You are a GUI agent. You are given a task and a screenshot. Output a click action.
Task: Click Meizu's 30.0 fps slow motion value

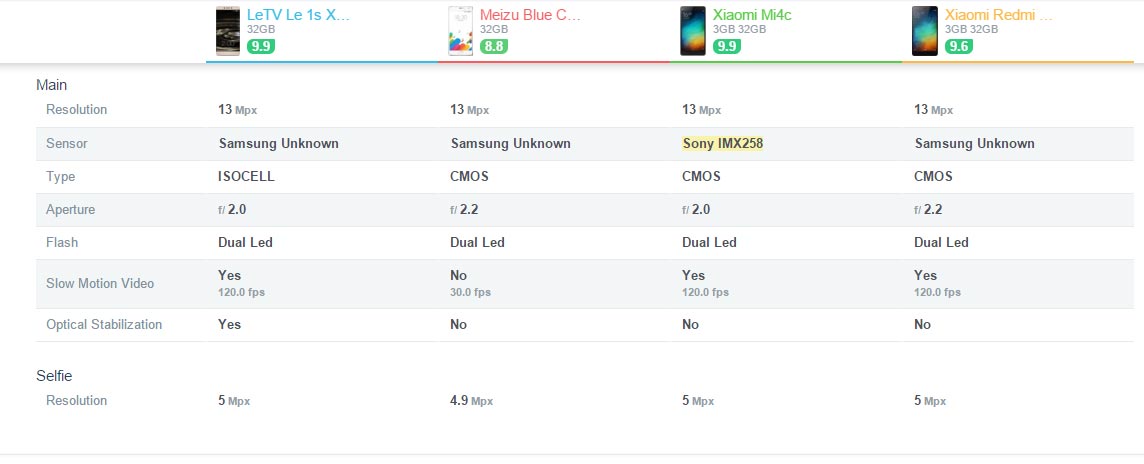tap(471, 293)
